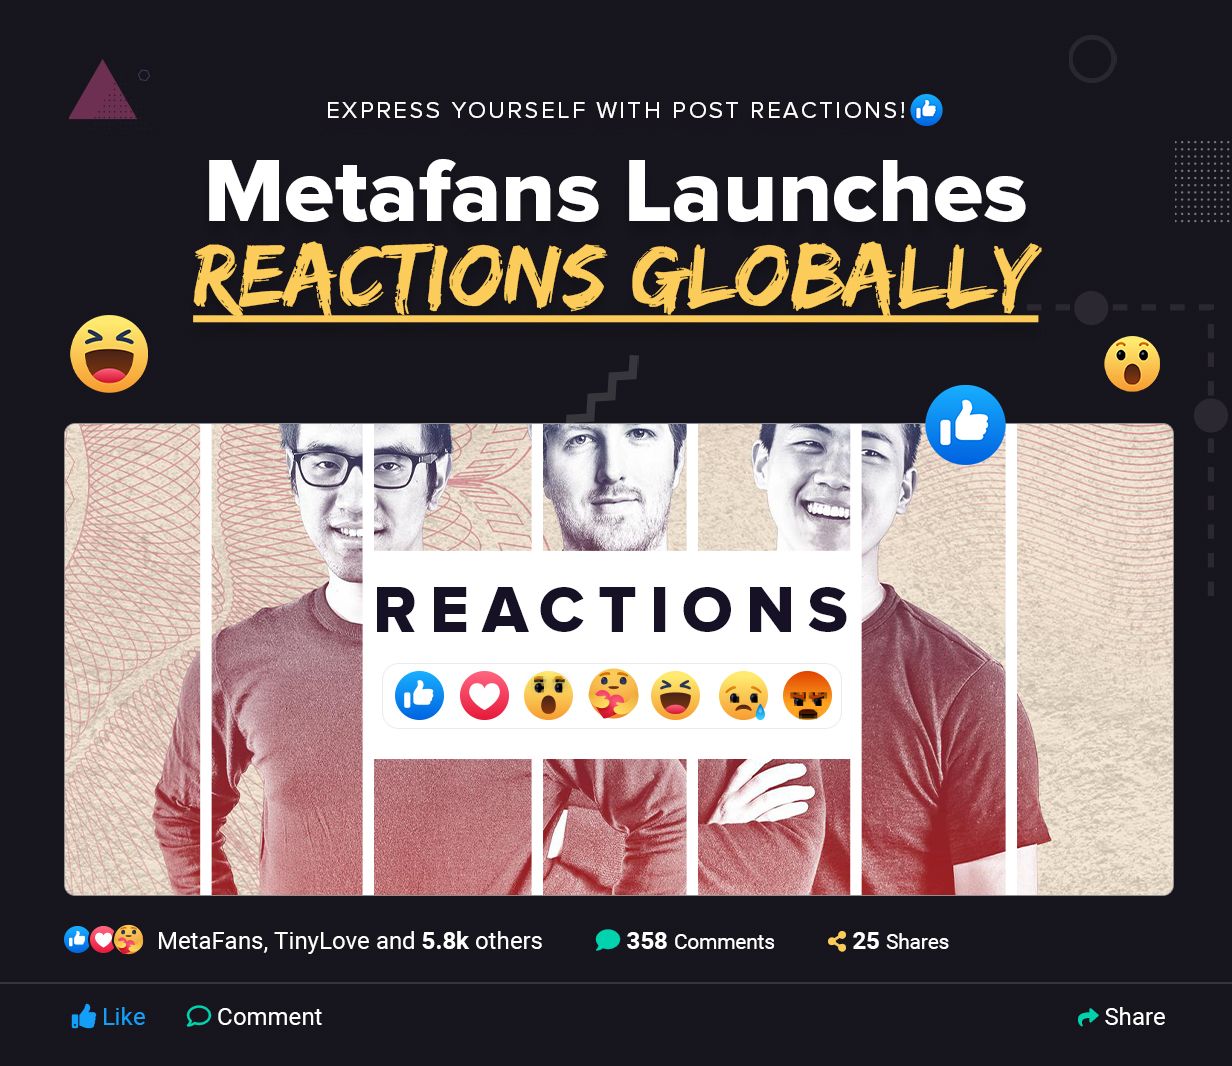The height and width of the screenshot is (1066, 1232).
Task: Pick the Care hugging-heart reaction
Action: pyautogui.click(x=613, y=695)
